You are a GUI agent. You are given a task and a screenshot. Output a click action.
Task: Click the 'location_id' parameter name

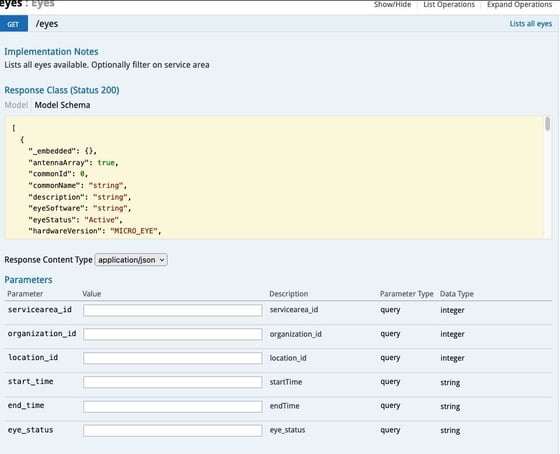pos(33,357)
